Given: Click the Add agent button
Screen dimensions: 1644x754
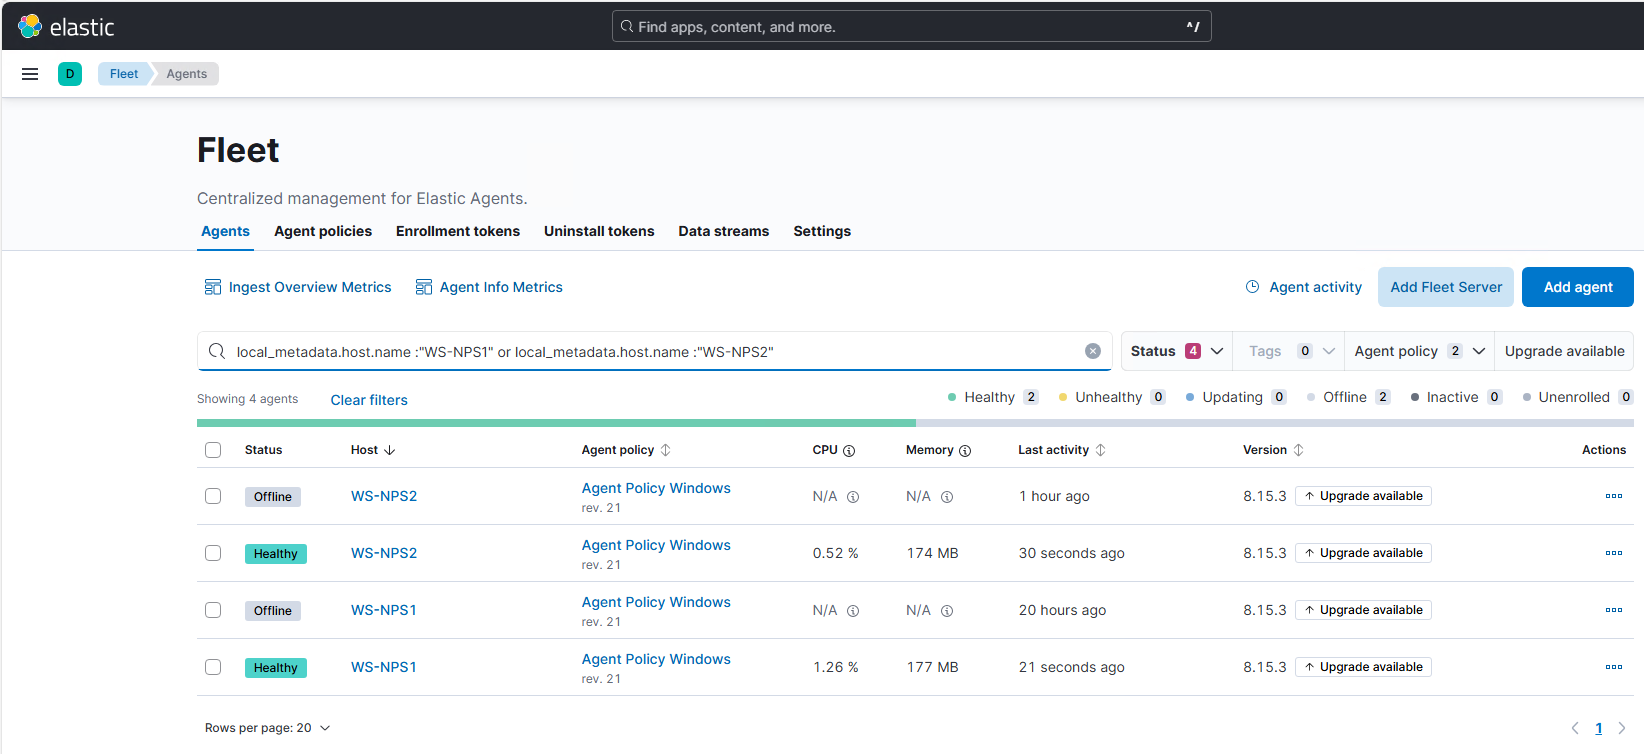Looking at the screenshot, I should coord(1578,287).
